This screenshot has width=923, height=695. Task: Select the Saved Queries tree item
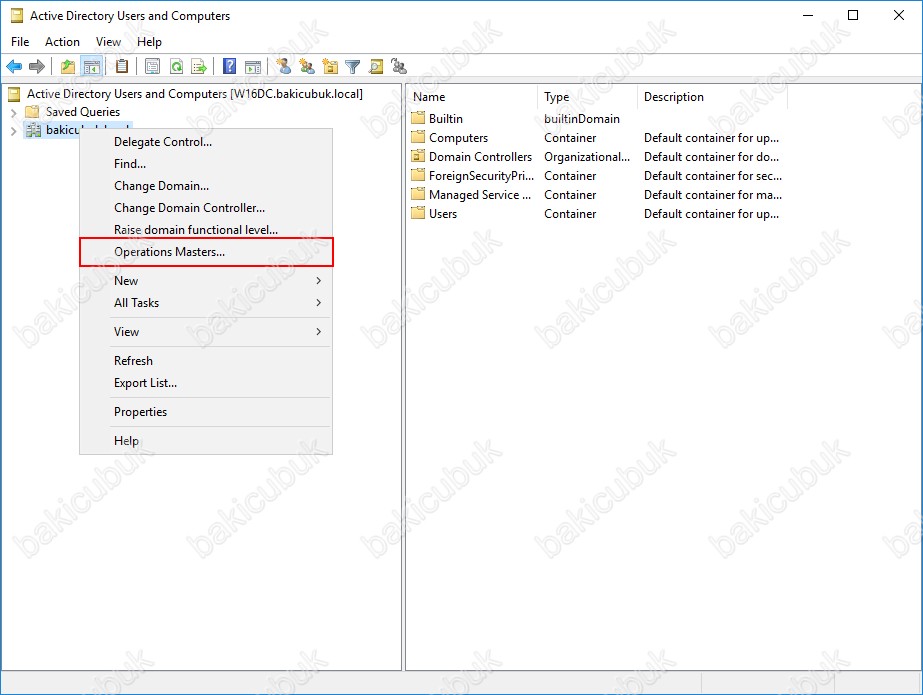coord(83,112)
